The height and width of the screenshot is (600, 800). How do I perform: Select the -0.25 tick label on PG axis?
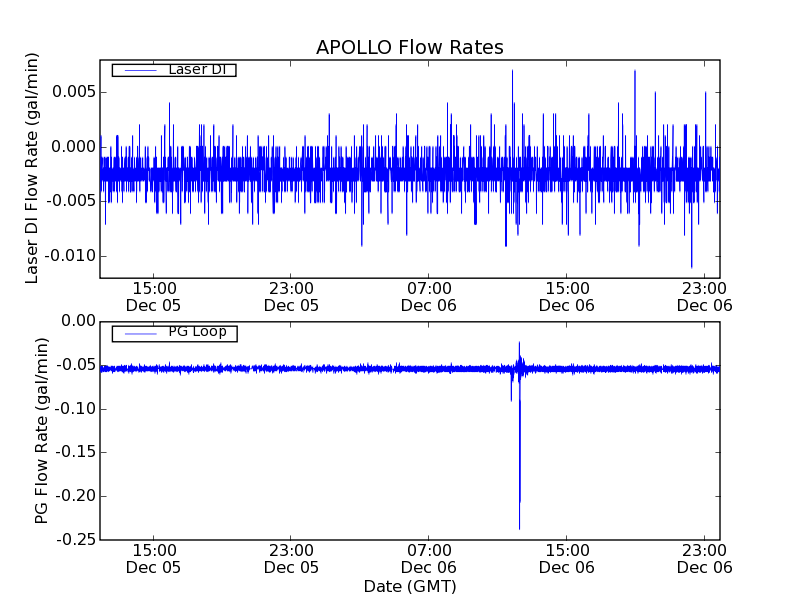tap(76, 539)
